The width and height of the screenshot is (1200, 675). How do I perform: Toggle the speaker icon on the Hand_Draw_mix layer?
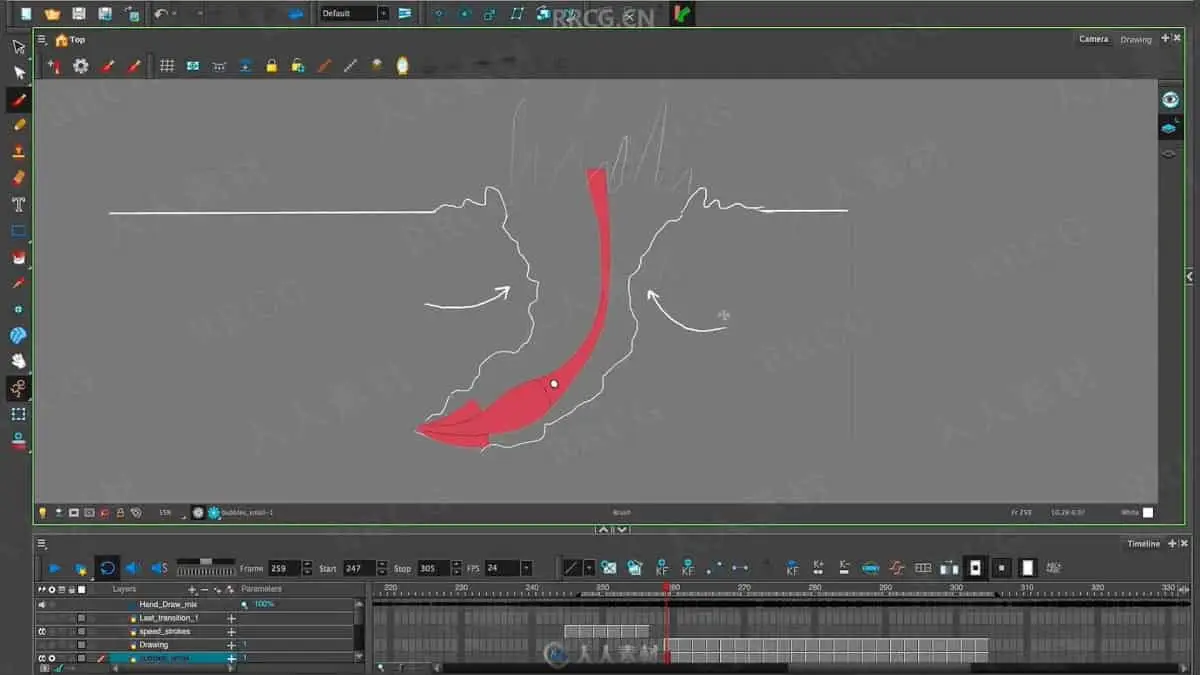42,604
